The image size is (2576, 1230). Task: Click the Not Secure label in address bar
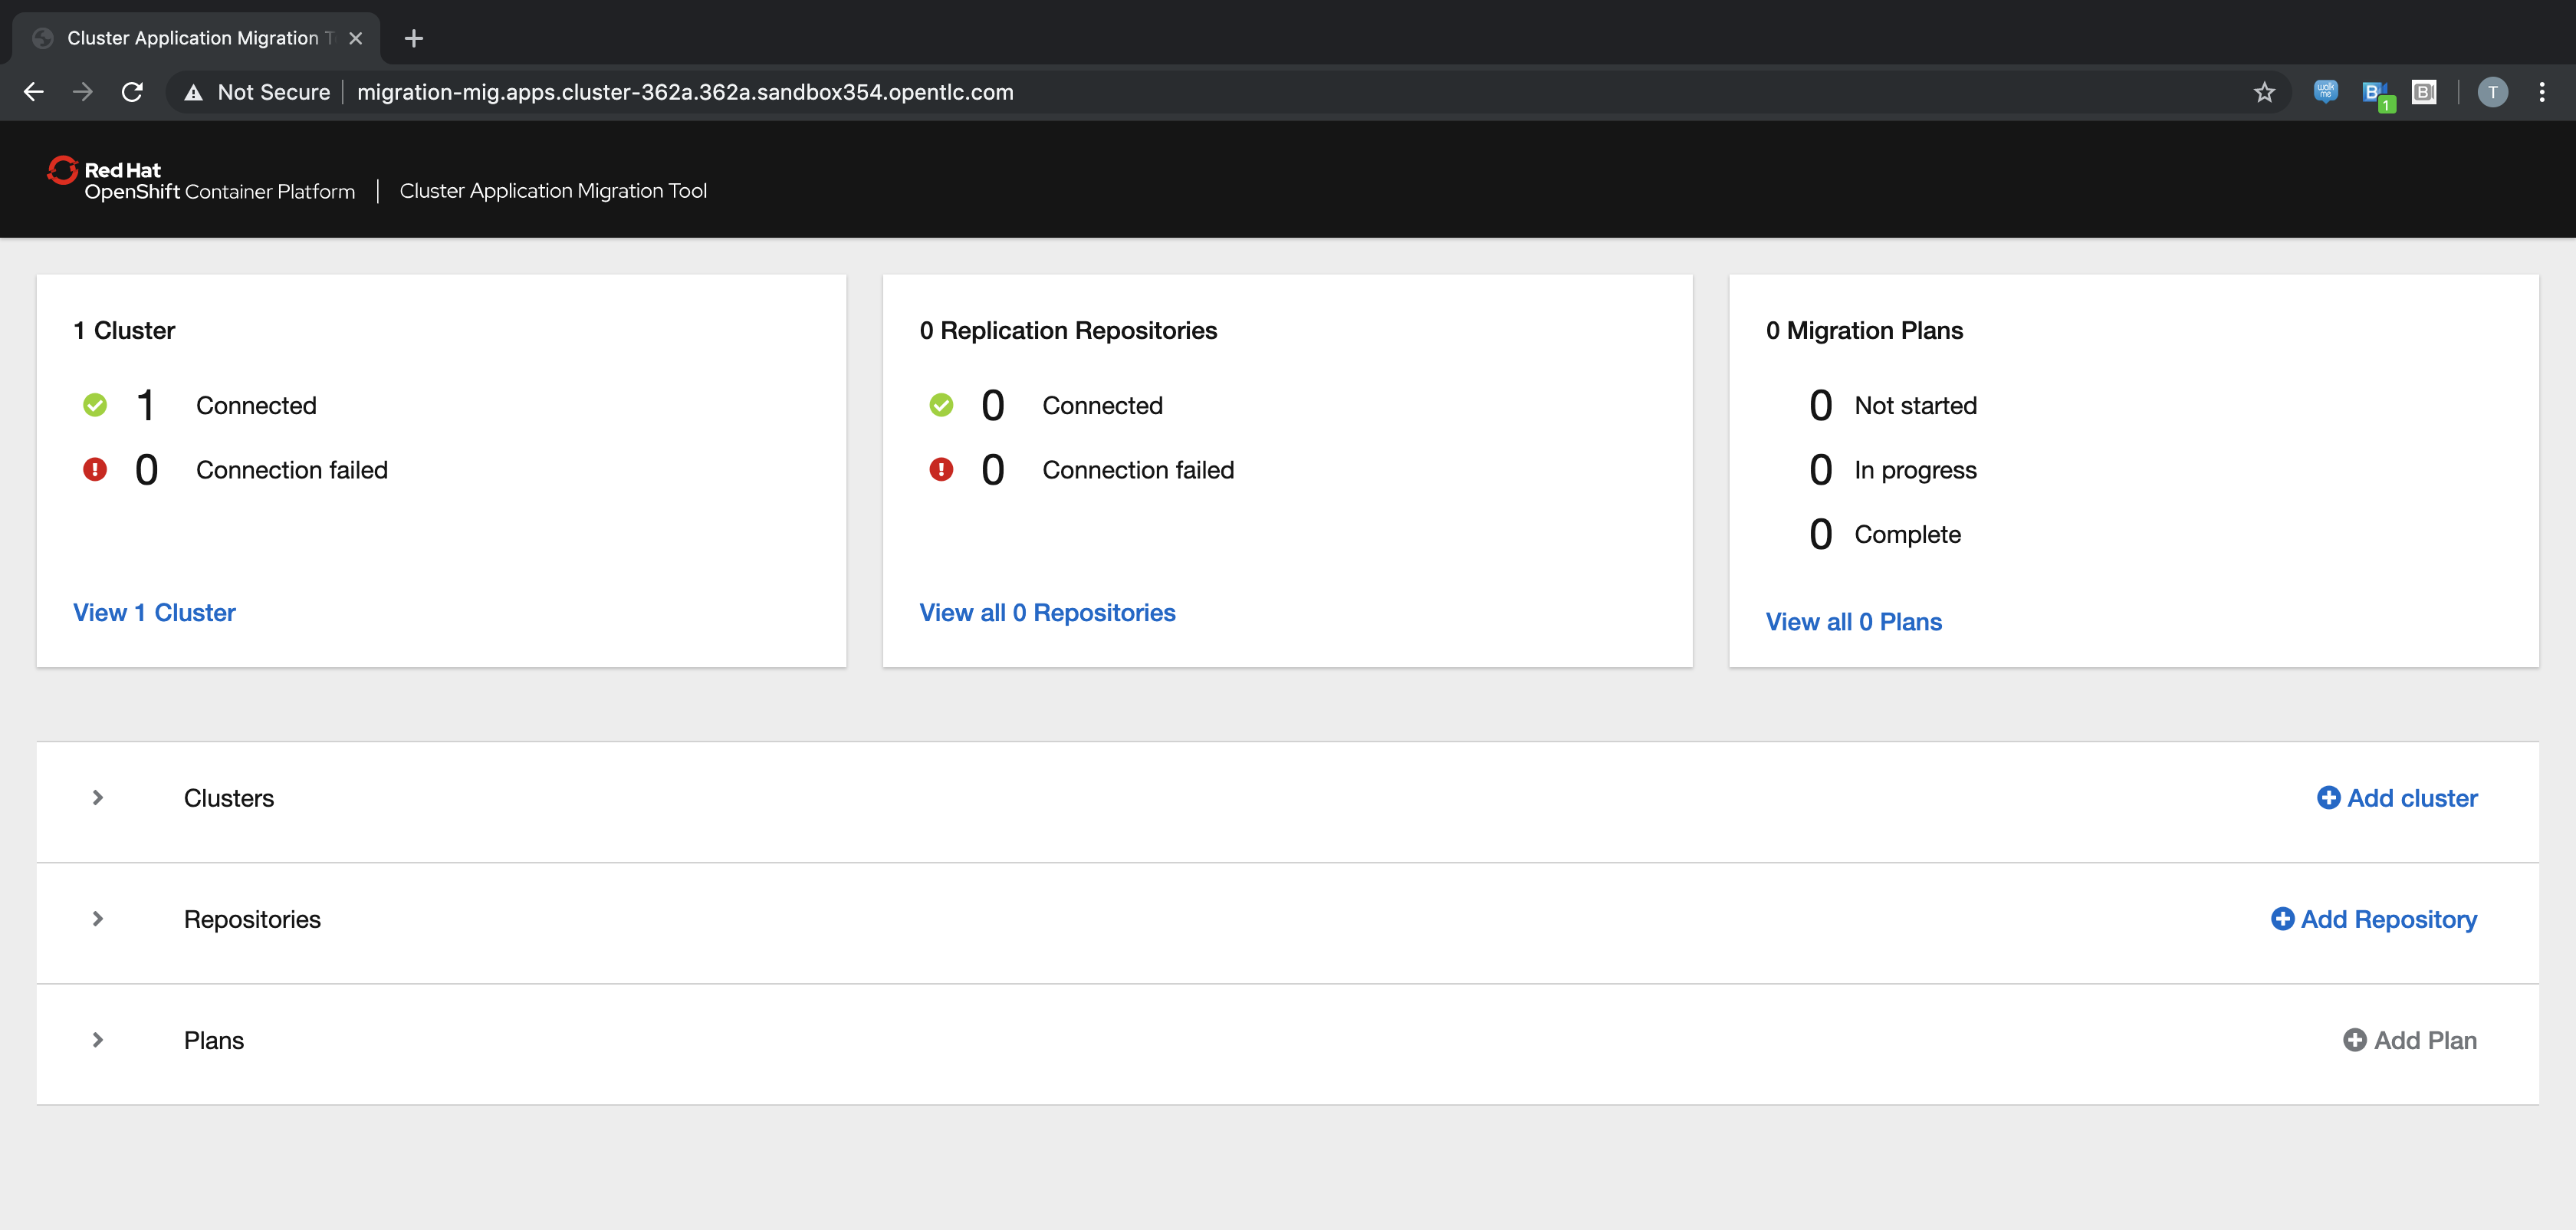[273, 92]
